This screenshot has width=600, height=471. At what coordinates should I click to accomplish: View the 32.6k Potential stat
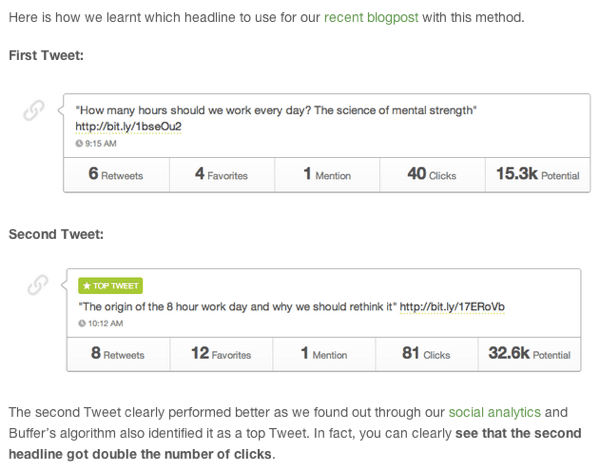coord(529,354)
